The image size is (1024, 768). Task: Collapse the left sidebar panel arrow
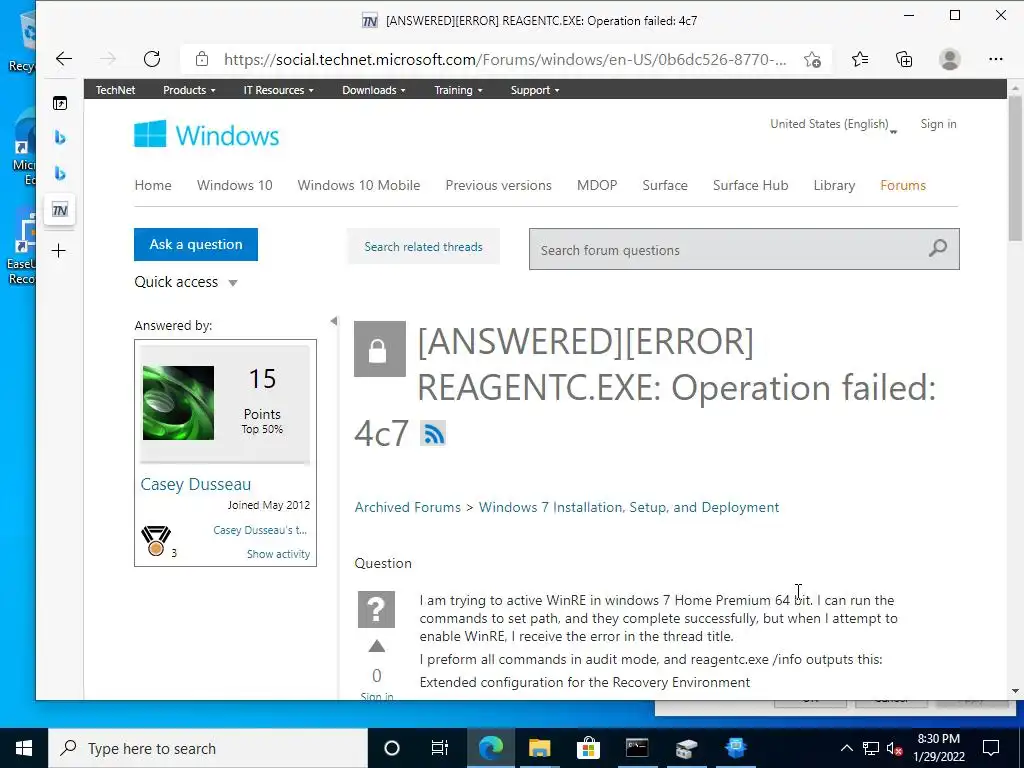(x=334, y=321)
